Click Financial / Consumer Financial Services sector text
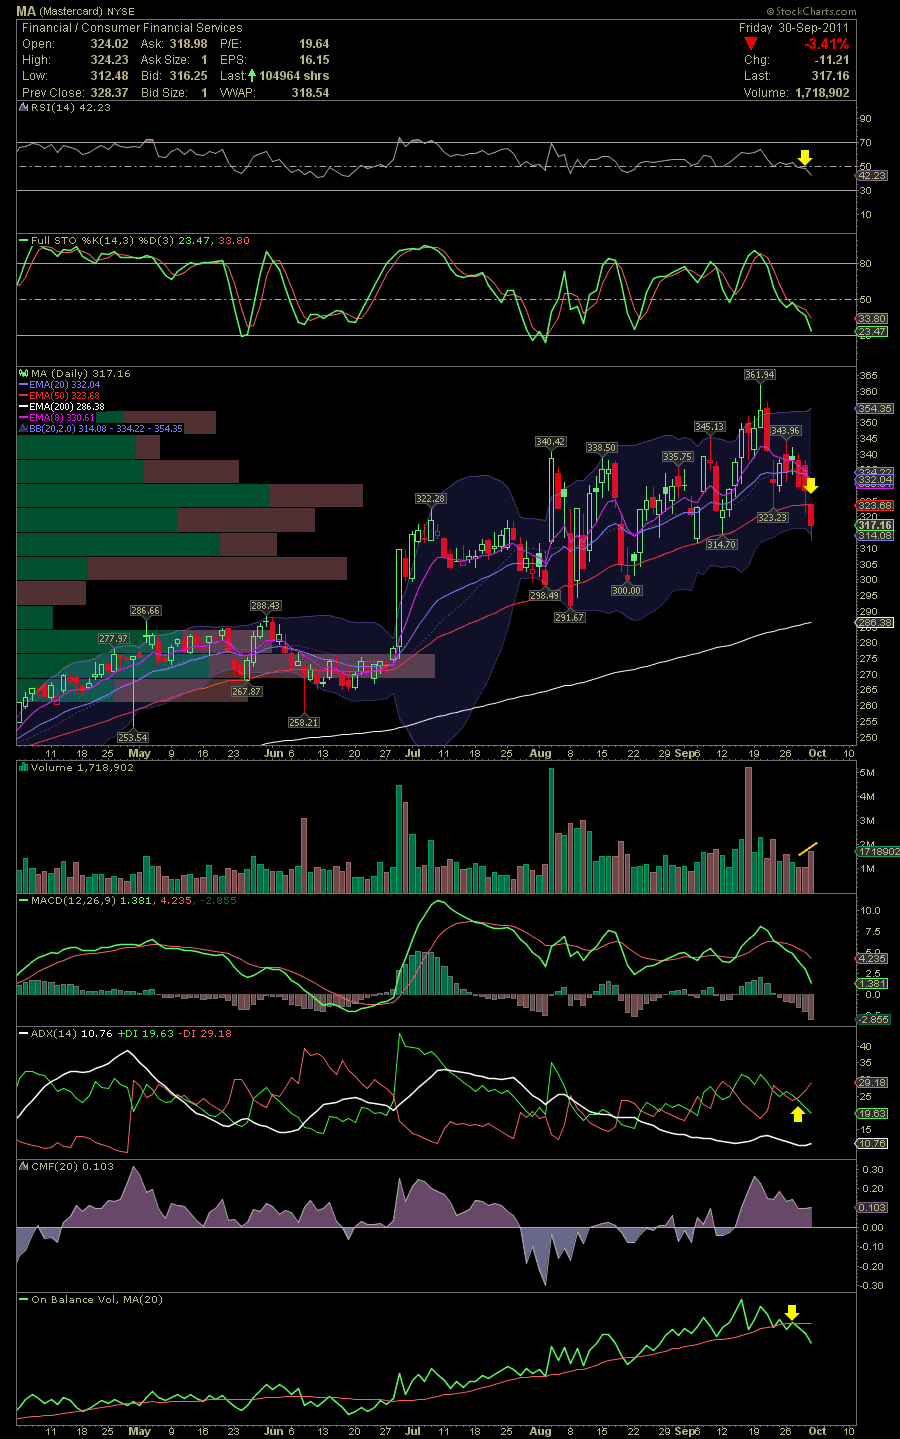This screenshot has width=900, height=1439. coord(132,28)
